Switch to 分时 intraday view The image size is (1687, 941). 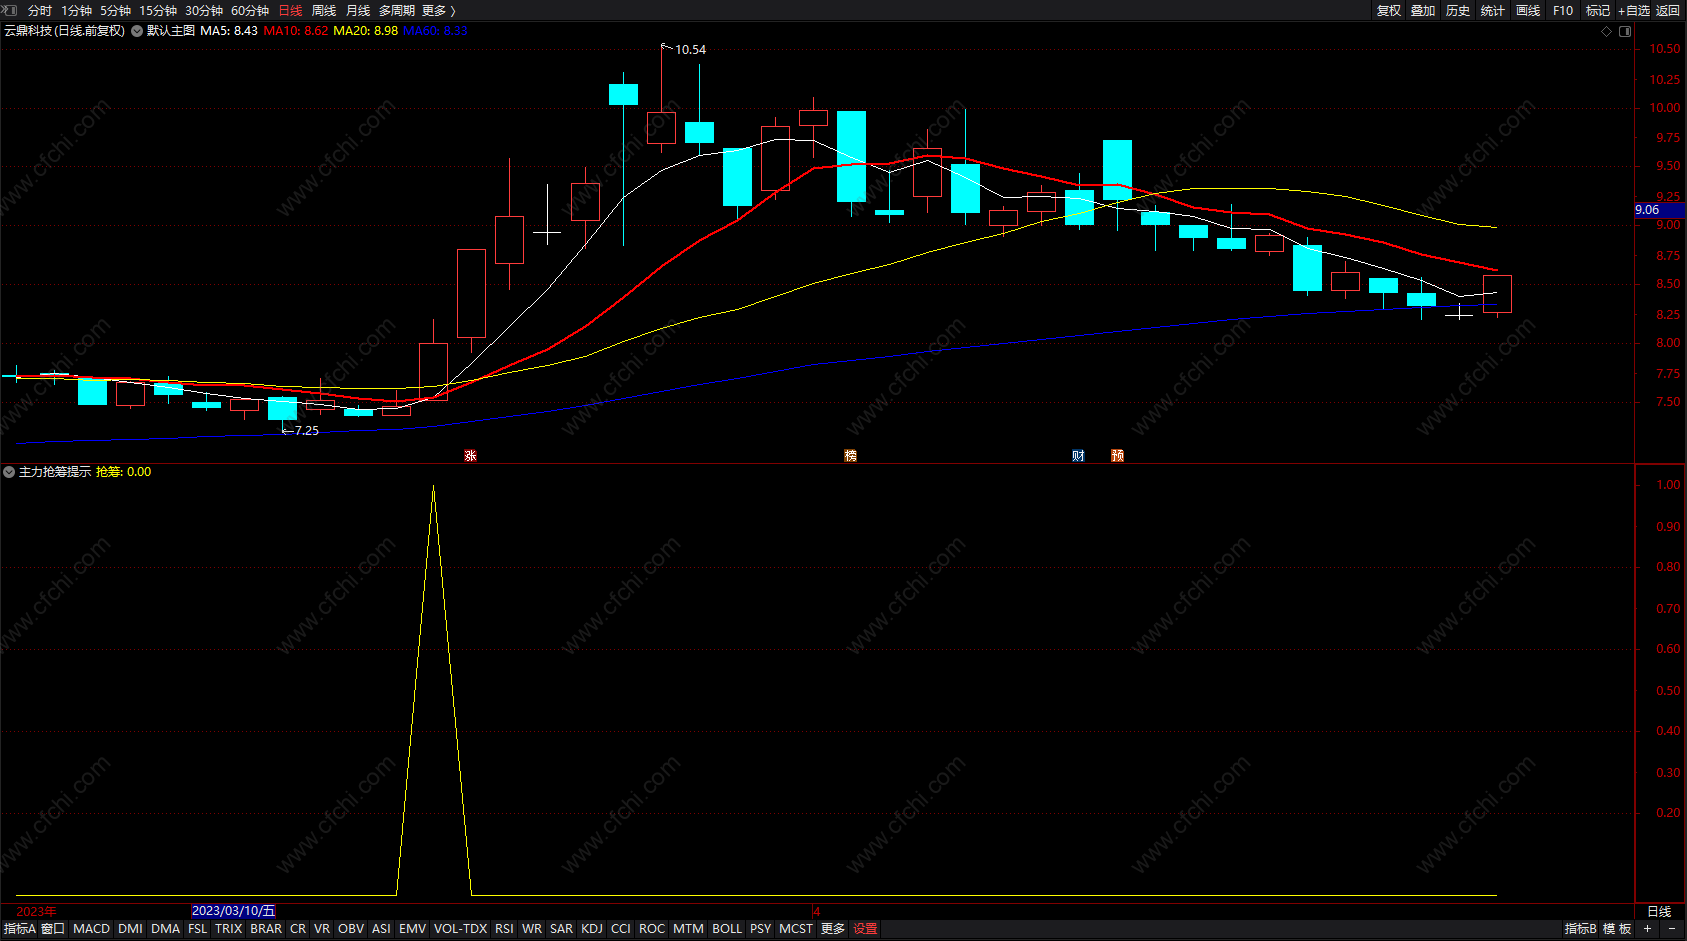click(x=40, y=11)
